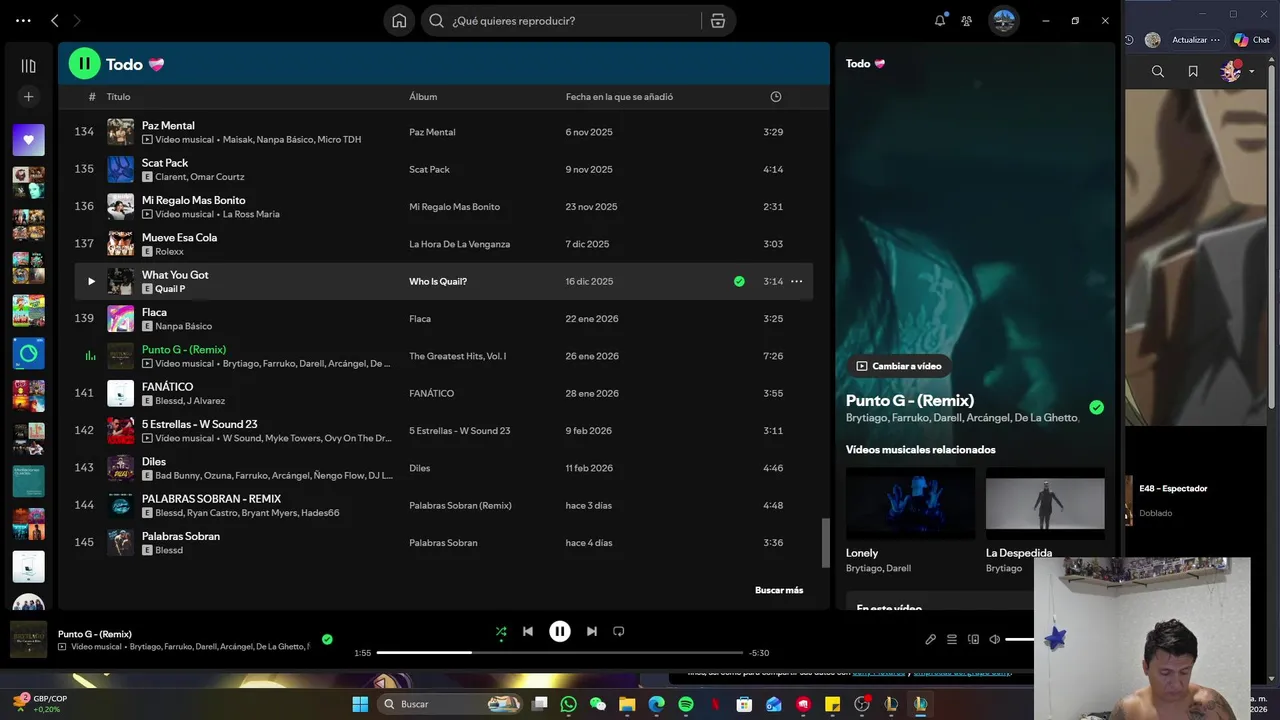Toggle saved checkmark in now-playing bar
The height and width of the screenshot is (720, 1280).
click(x=327, y=639)
